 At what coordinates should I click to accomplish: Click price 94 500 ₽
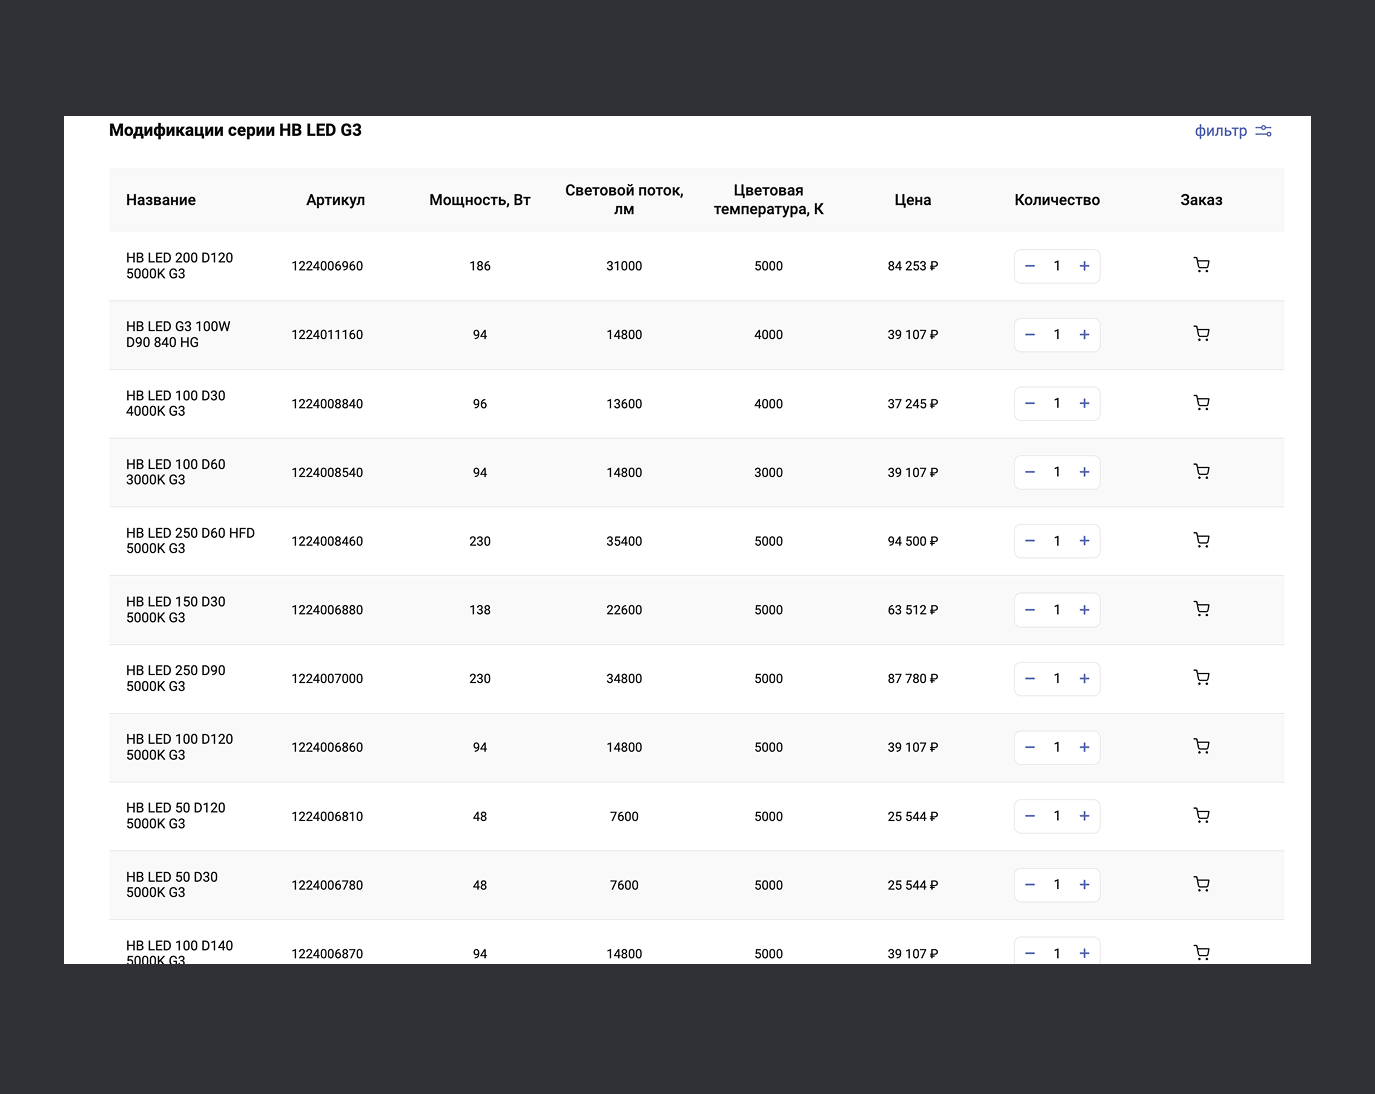point(913,541)
